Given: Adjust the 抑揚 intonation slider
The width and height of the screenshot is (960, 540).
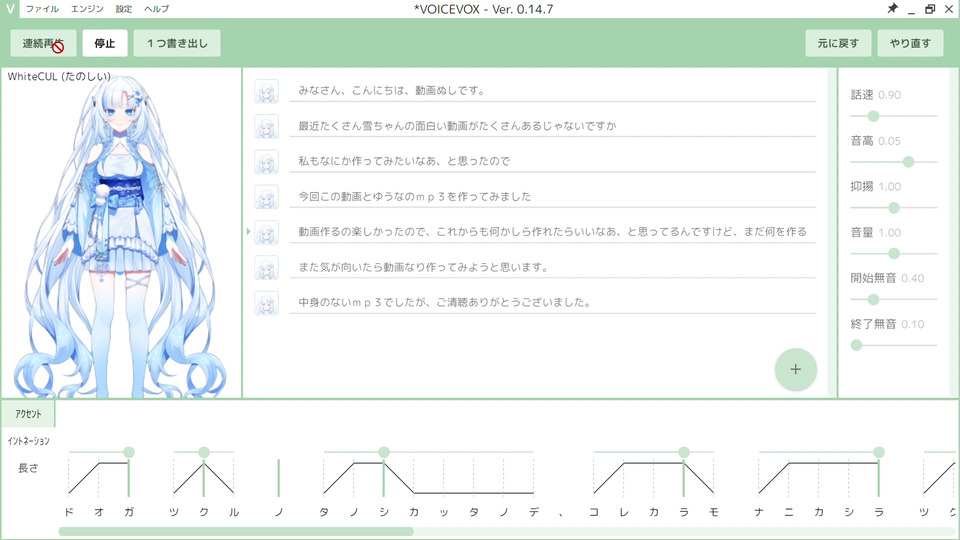Looking at the screenshot, I should tap(894, 208).
